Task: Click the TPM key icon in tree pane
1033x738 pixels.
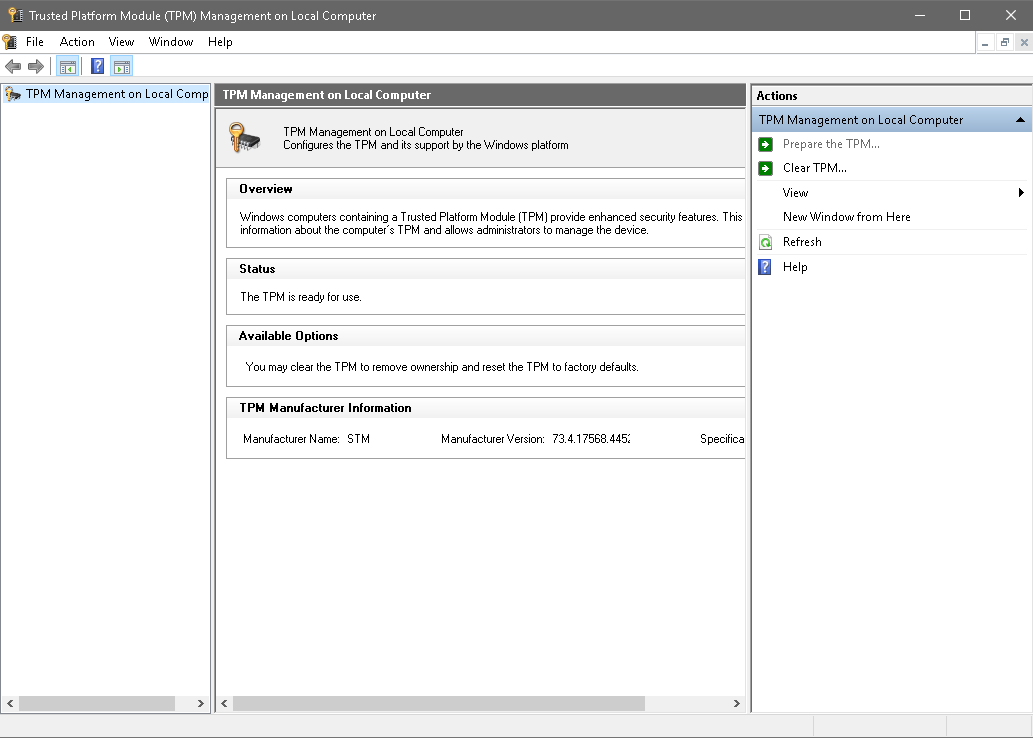Action: (13, 94)
